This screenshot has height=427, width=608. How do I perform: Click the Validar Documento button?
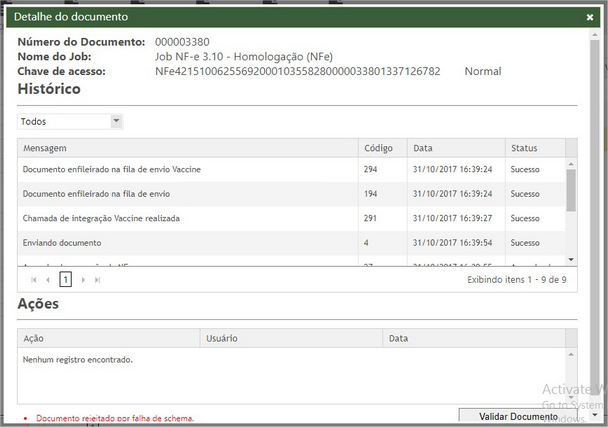coord(518,416)
